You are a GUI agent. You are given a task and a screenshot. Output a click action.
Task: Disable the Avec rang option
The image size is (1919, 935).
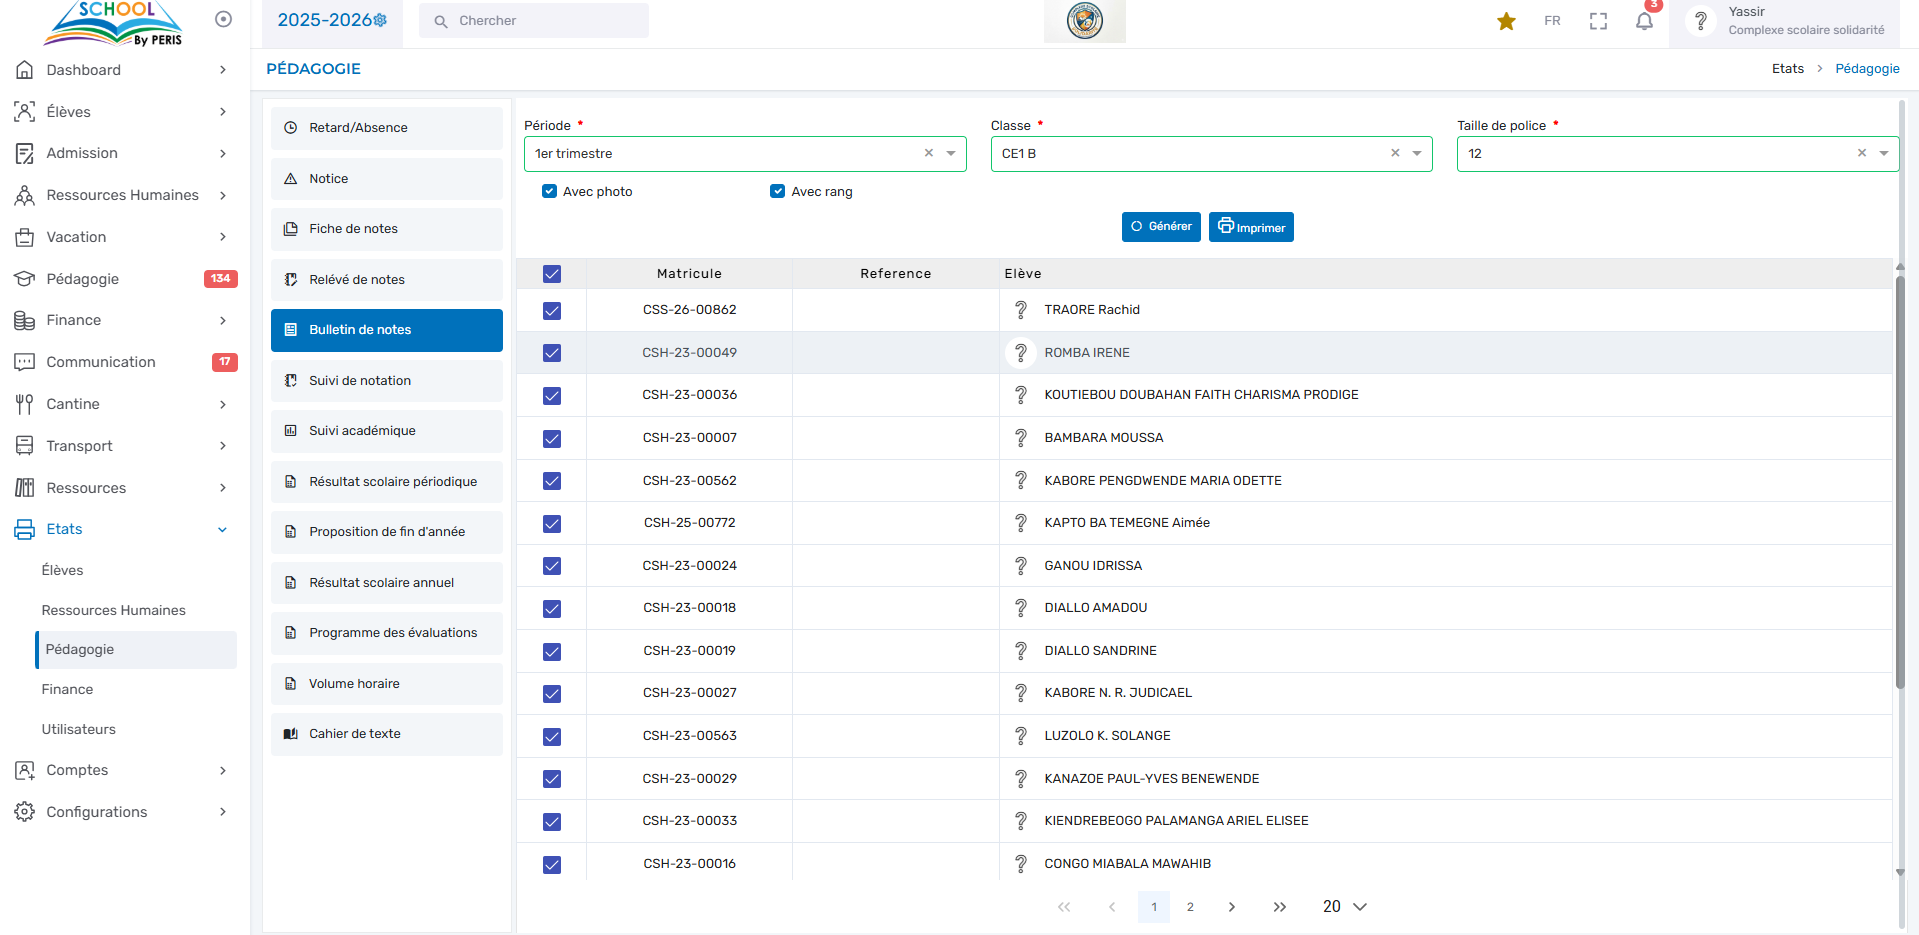pos(777,191)
